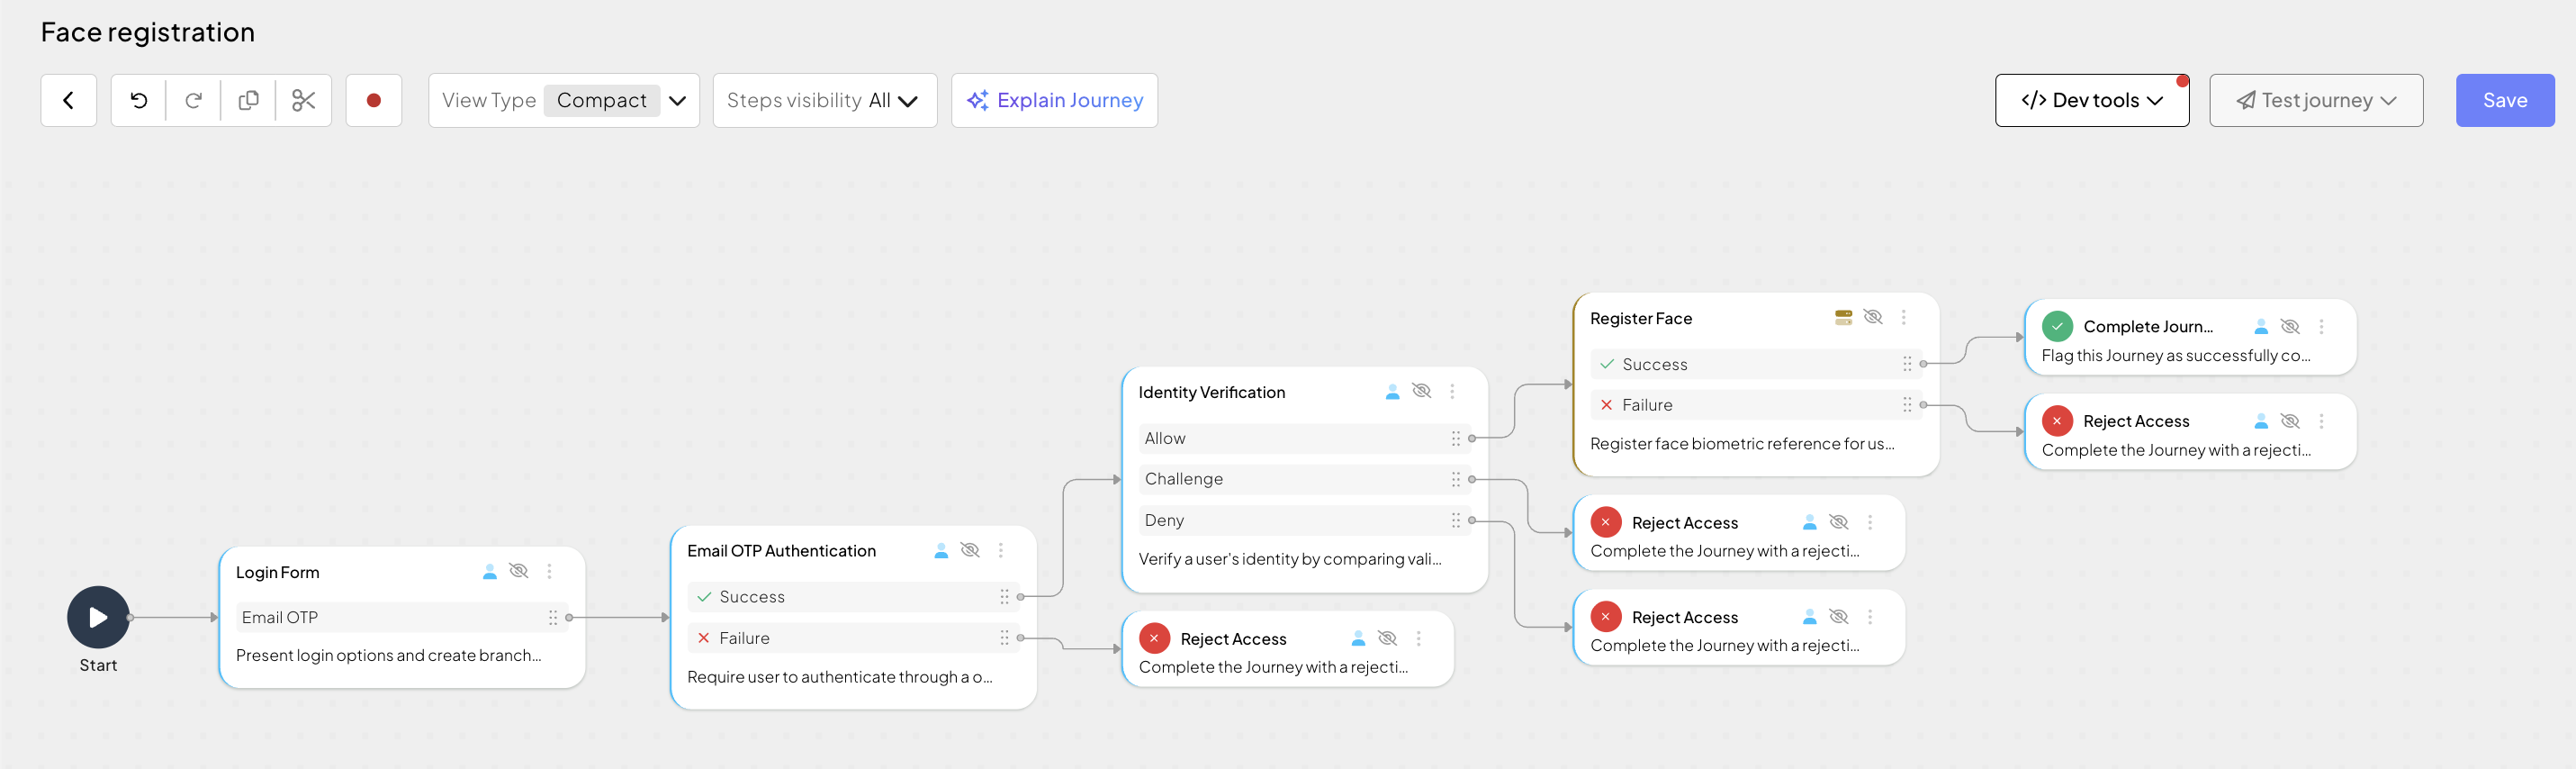The image size is (2576, 769).
Task: Click the Login Form node title
Action: [278, 573]
